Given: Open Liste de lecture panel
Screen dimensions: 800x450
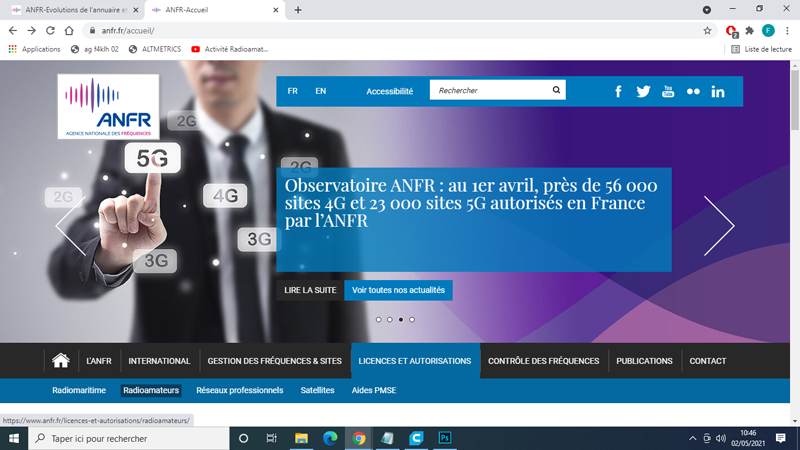Looking at the screenshot, I should pos(761,49).
